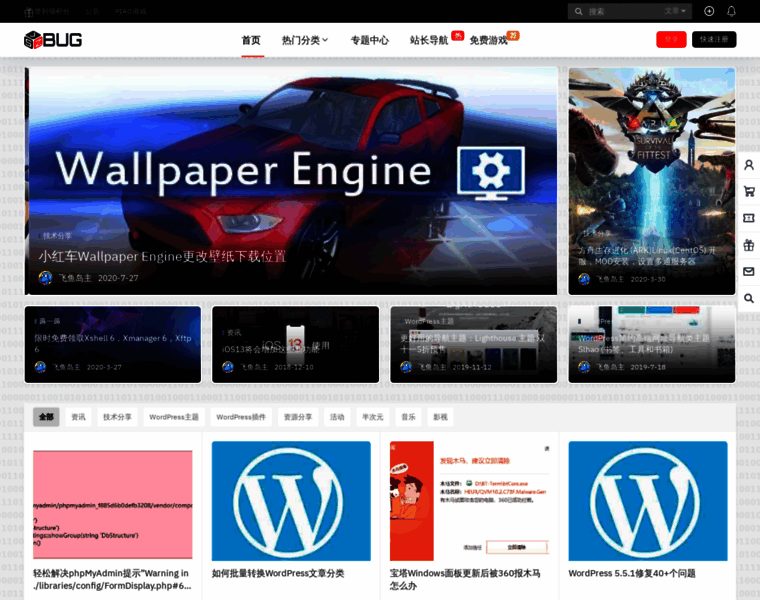The image size is (760, 600).
Task: Open the Slhao WordPress theme card
Action: (652, 344)
